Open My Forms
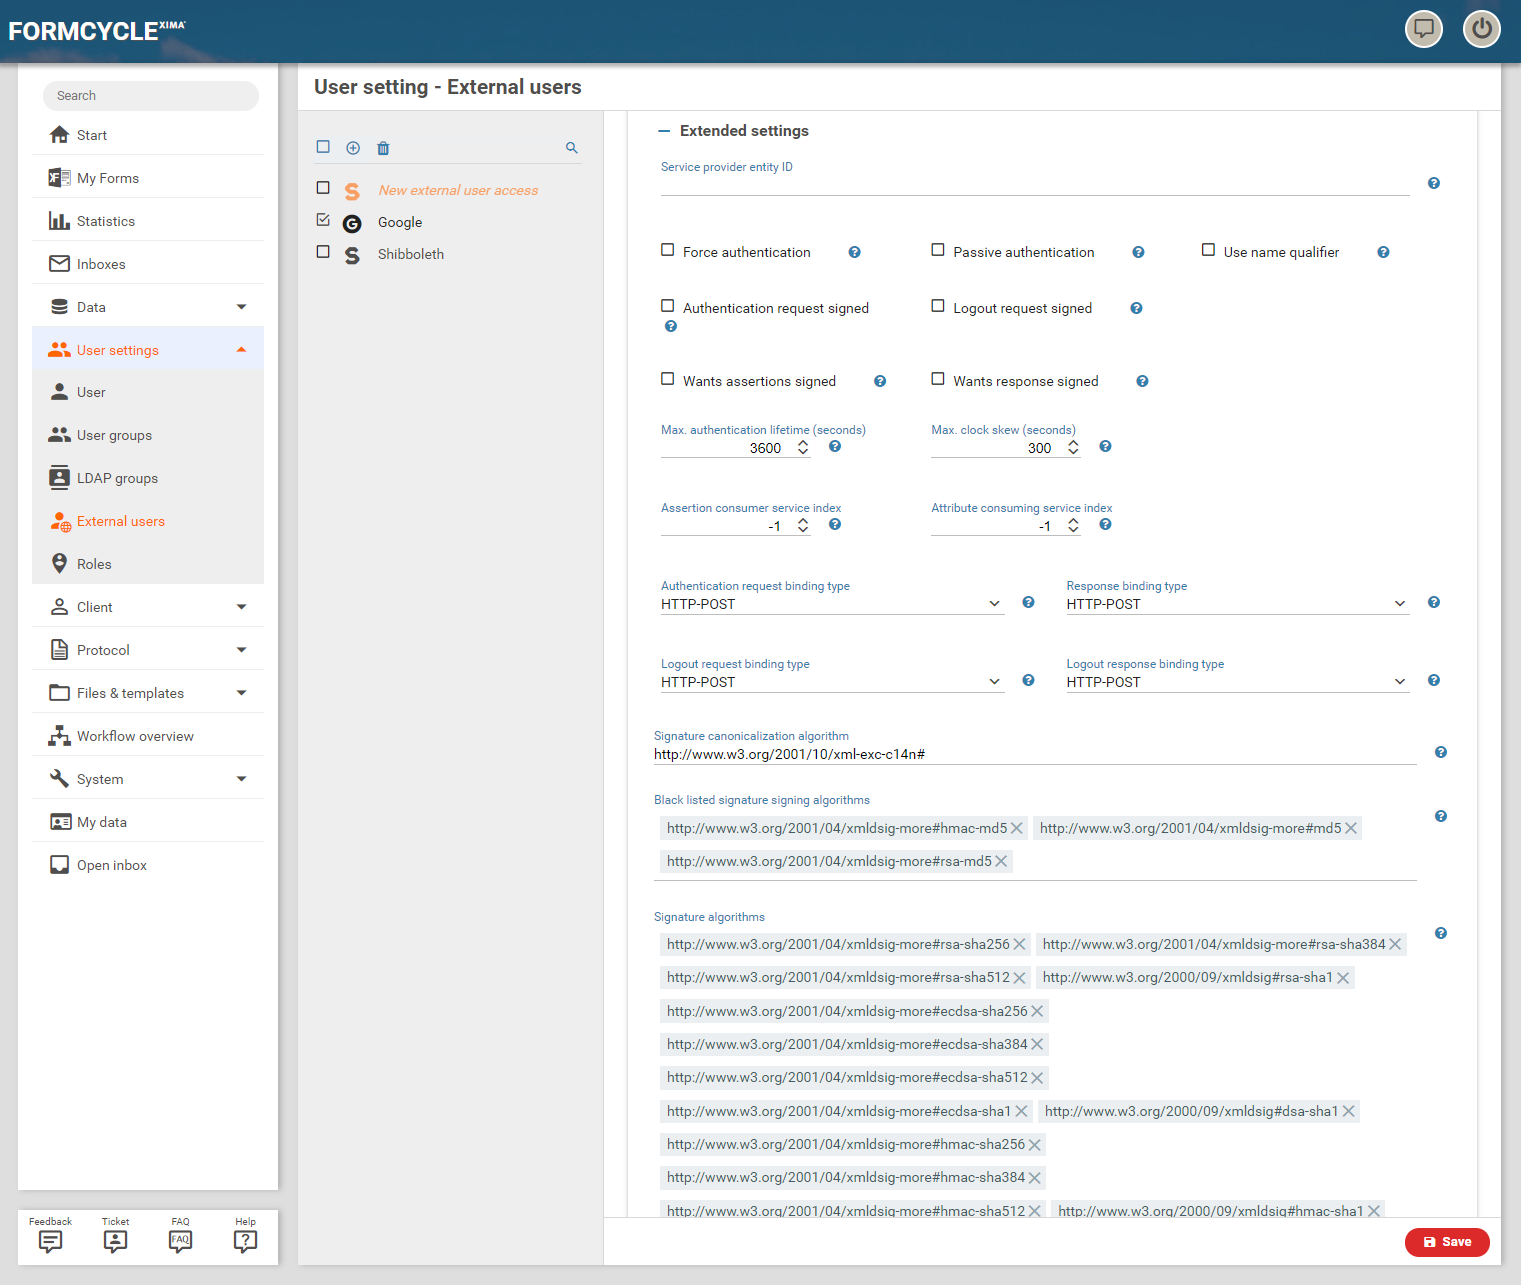 click(148, 178)
